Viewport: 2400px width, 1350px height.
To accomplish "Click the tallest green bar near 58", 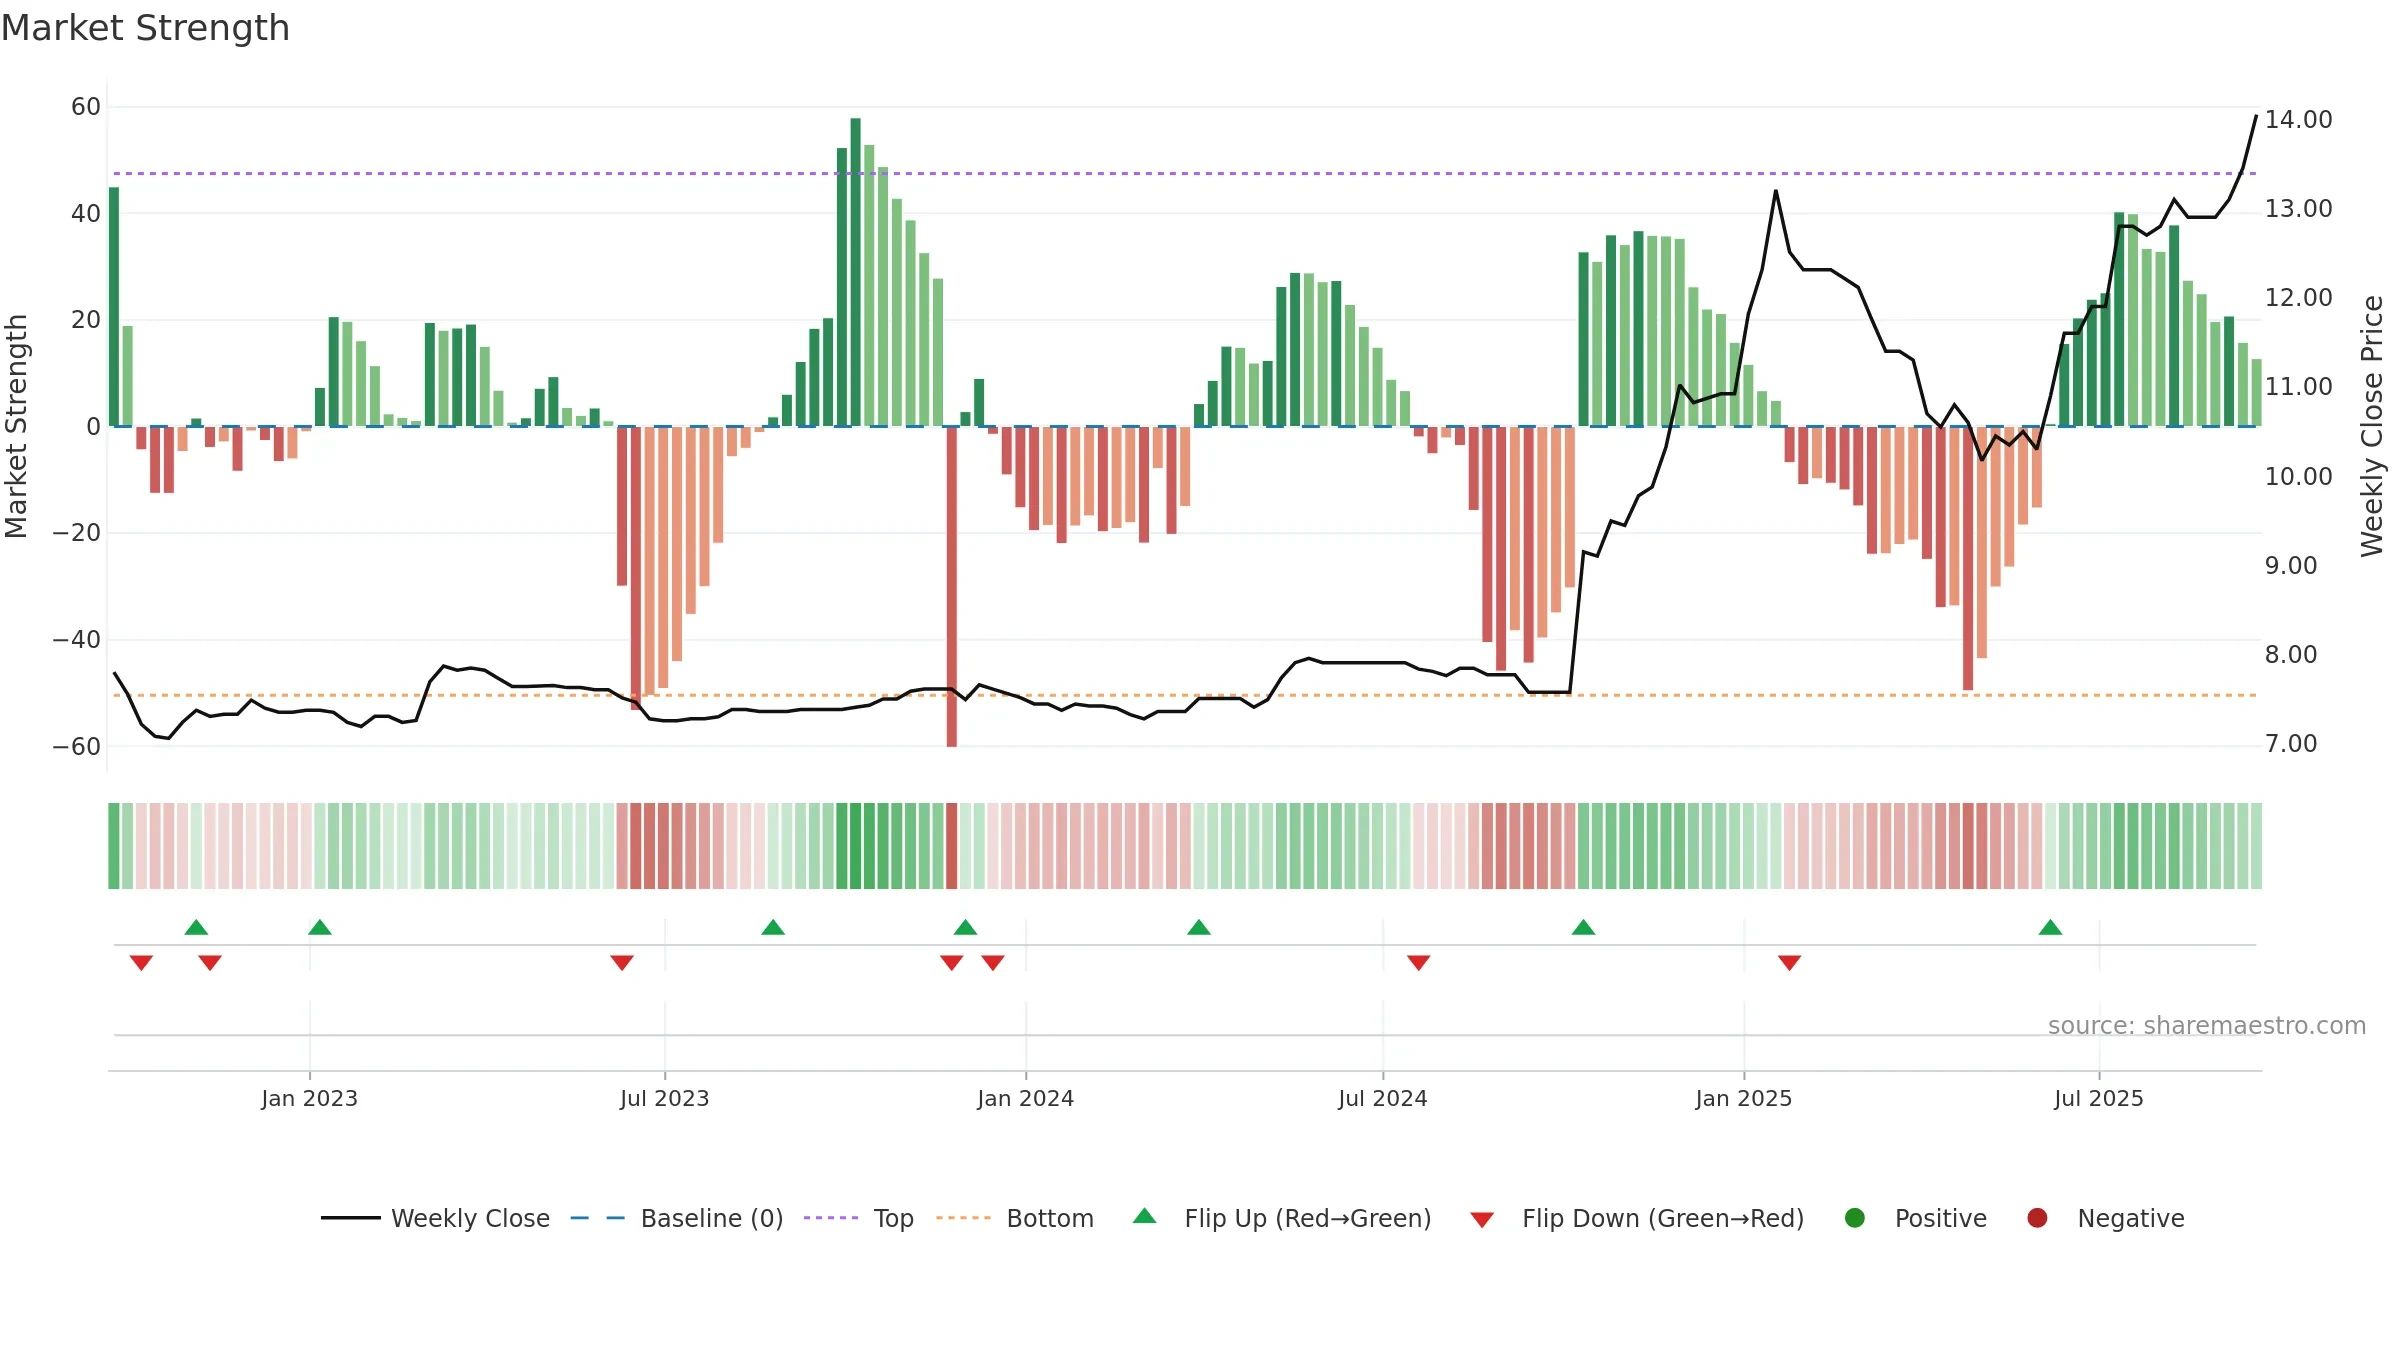I will coord(855,272).
